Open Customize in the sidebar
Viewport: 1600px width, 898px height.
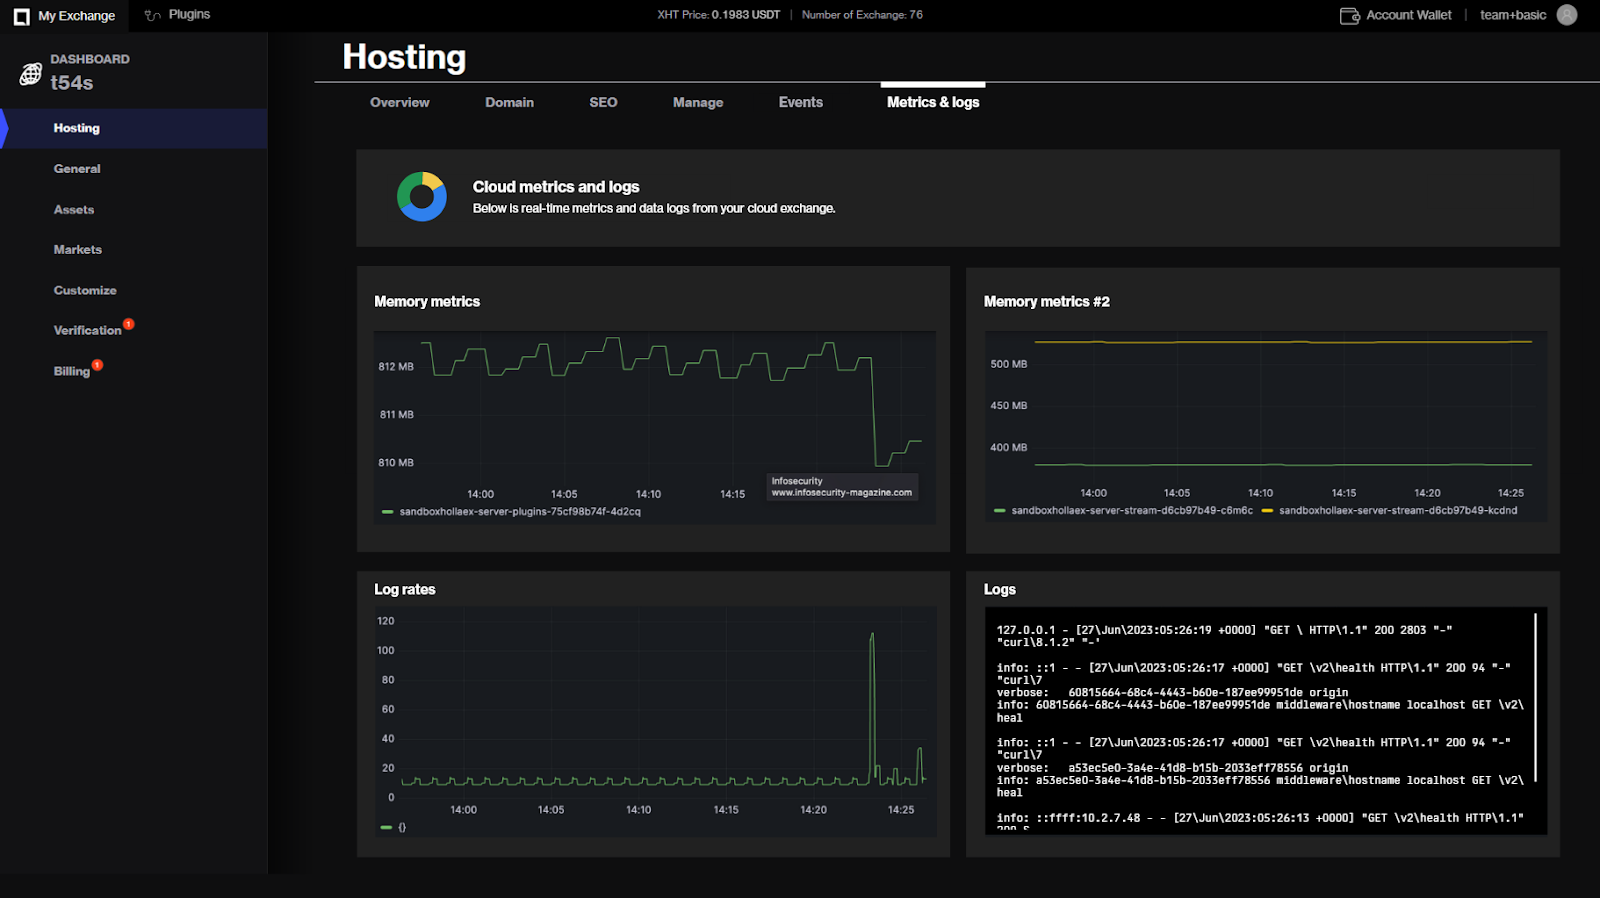click(85, 290)
